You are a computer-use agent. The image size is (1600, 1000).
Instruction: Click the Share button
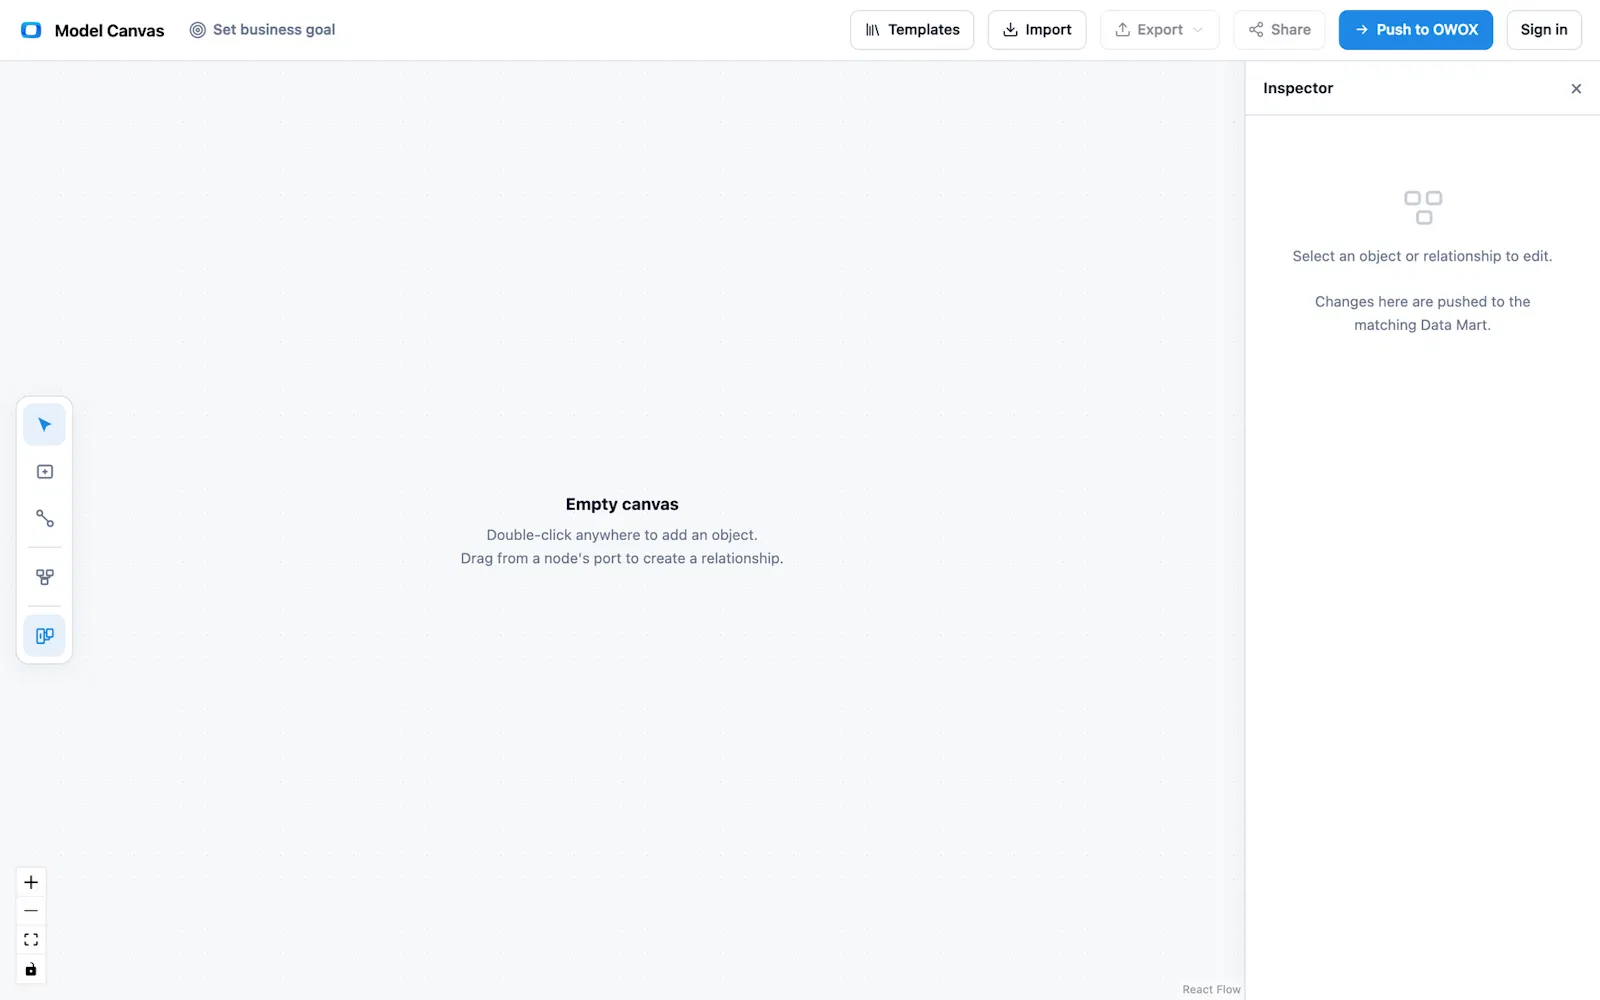point(1279,30)
